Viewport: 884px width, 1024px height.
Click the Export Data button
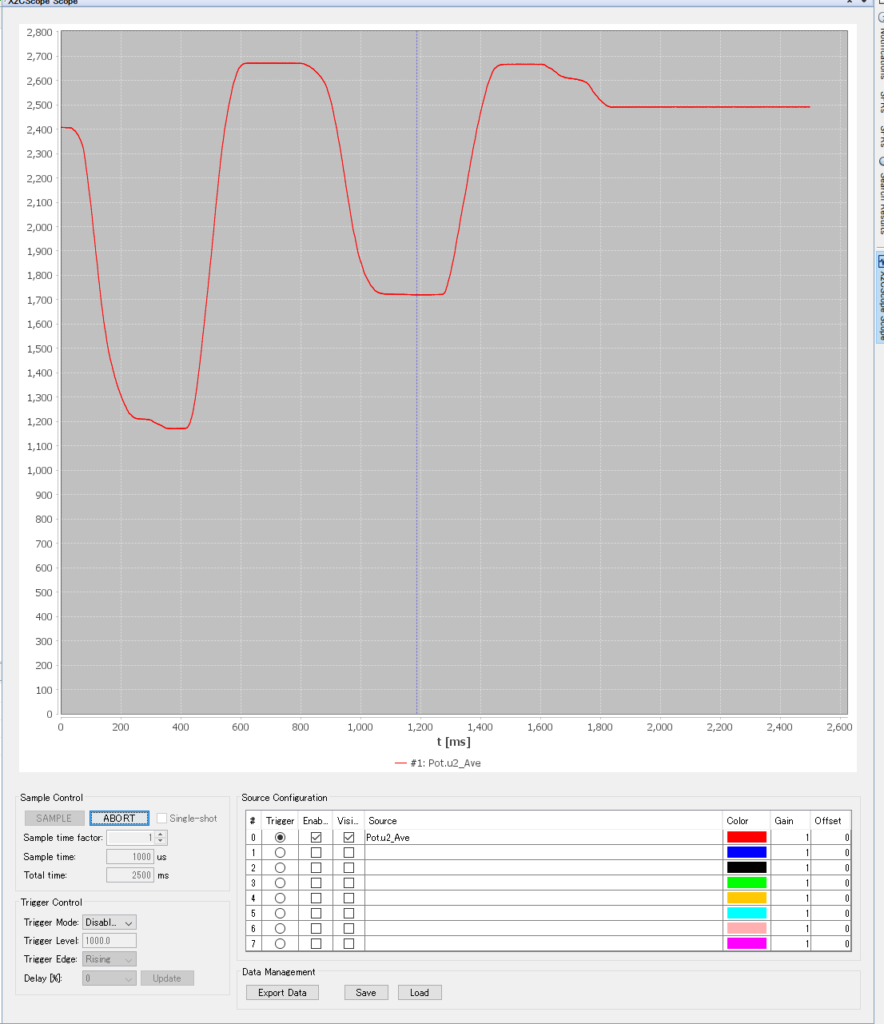tap(282, 993)
